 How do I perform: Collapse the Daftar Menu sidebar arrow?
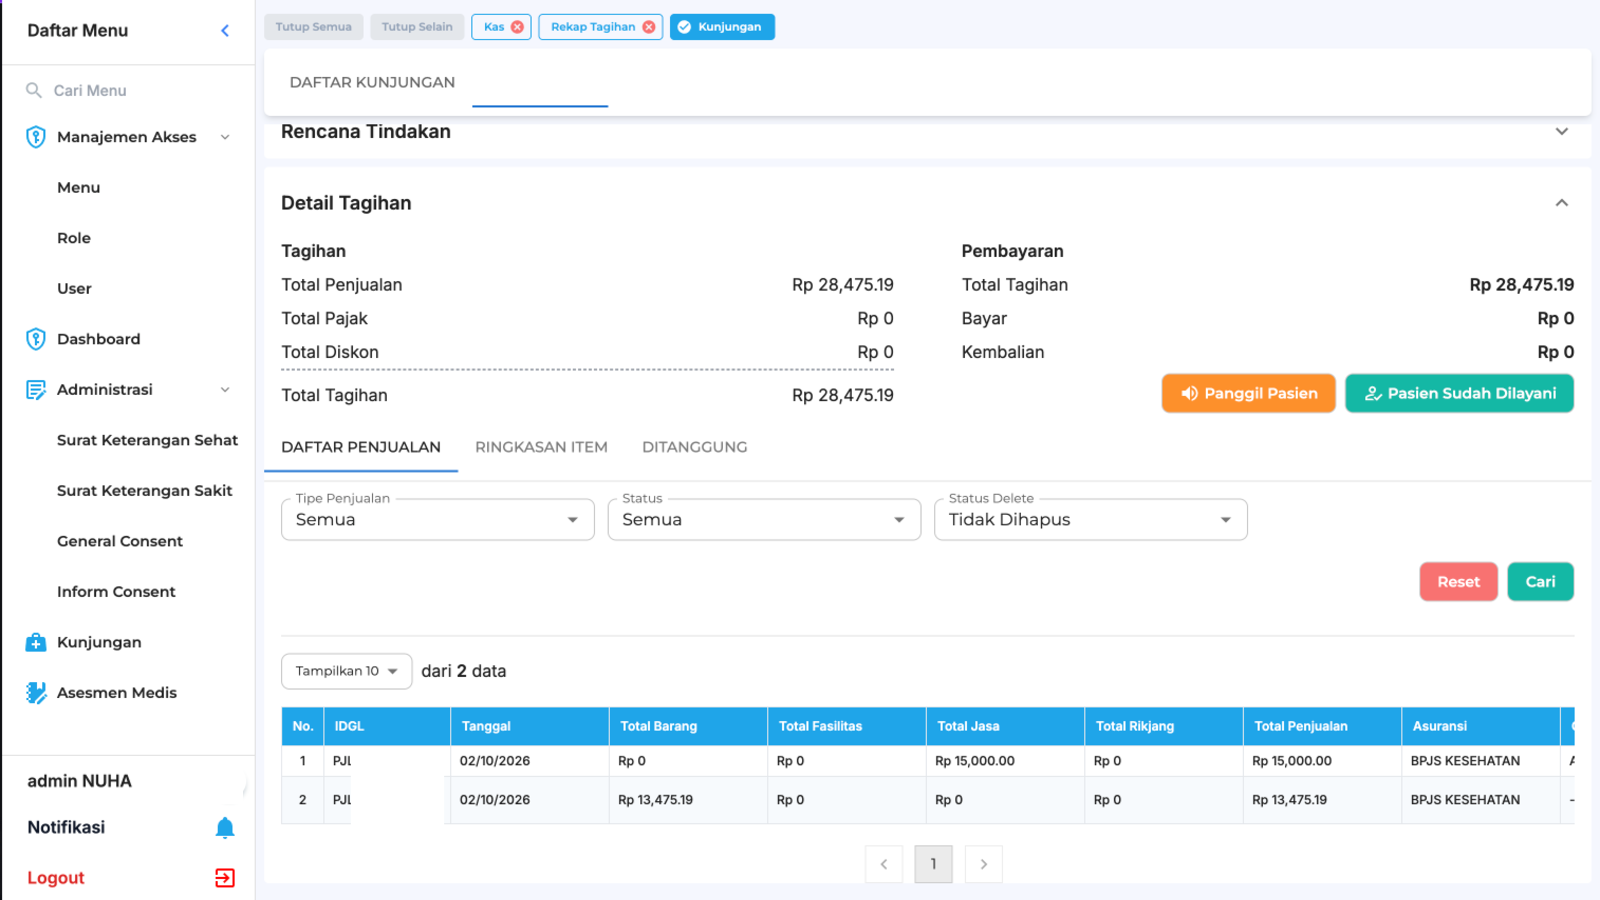tap(225, 31)
